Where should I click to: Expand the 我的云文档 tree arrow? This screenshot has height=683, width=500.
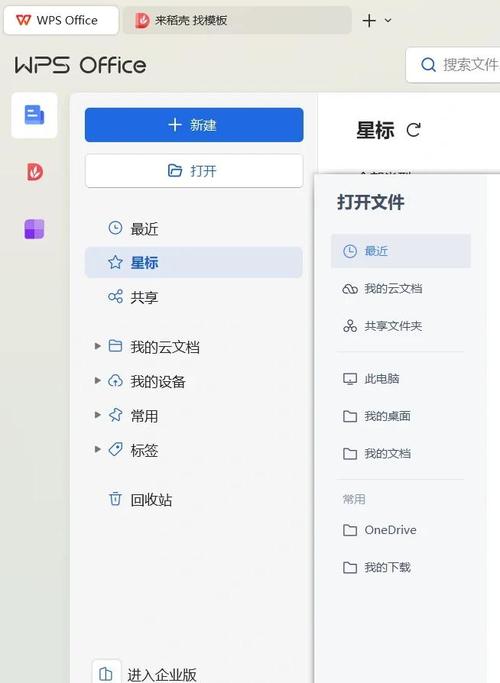(98, 346)
